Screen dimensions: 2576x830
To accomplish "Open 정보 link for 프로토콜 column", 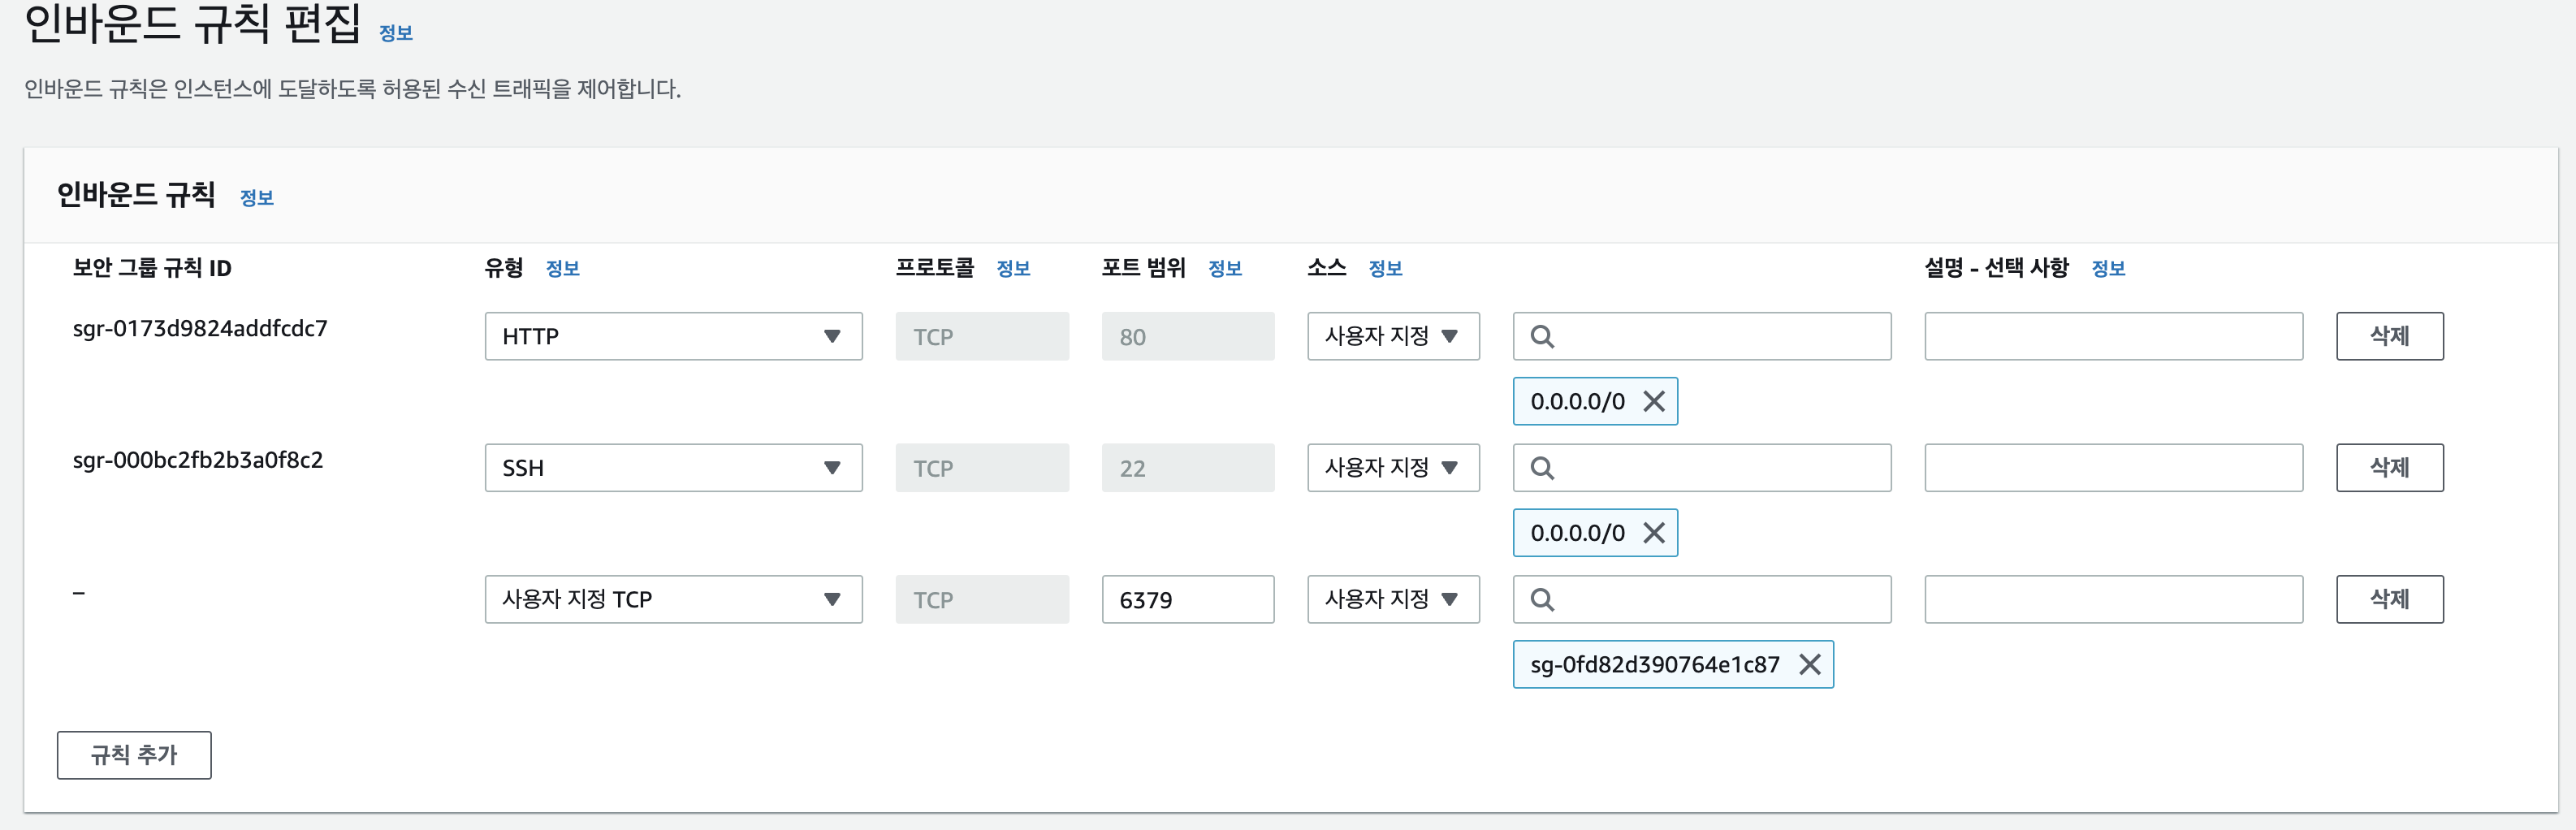I will pos(1014,268).
